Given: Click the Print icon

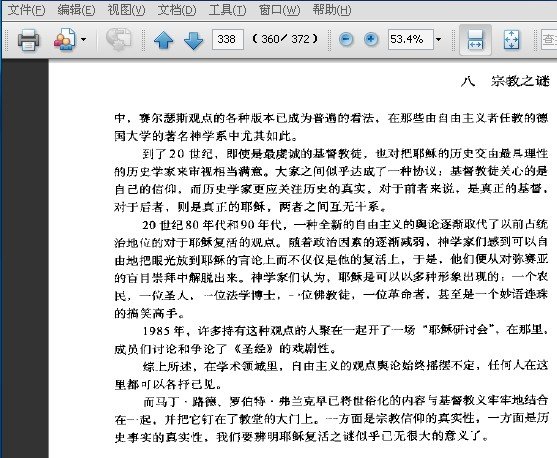Looking at the screenshot, I should (x=28, y=39).
